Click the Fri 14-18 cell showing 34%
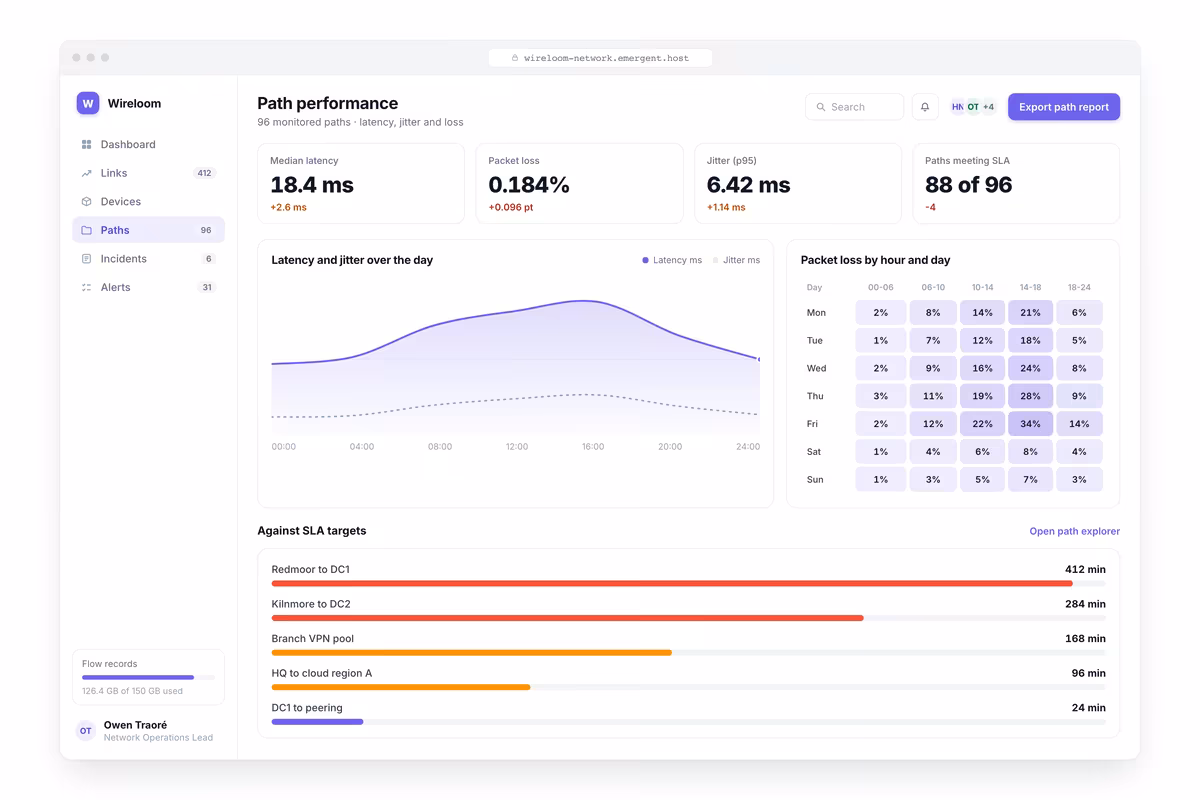This screenshot has width=1200, height=800. (1030, 424)
